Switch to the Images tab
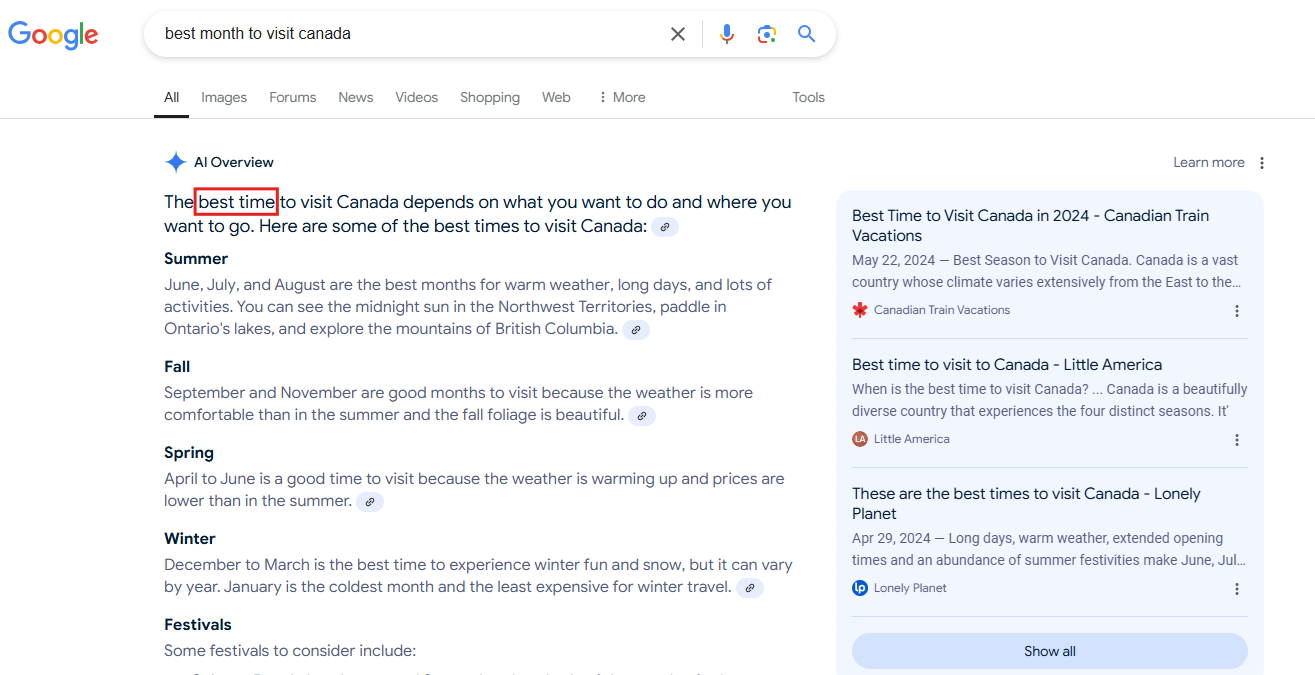The height and width of the screenshot is (675, 1315). click(x=224, y=97)
